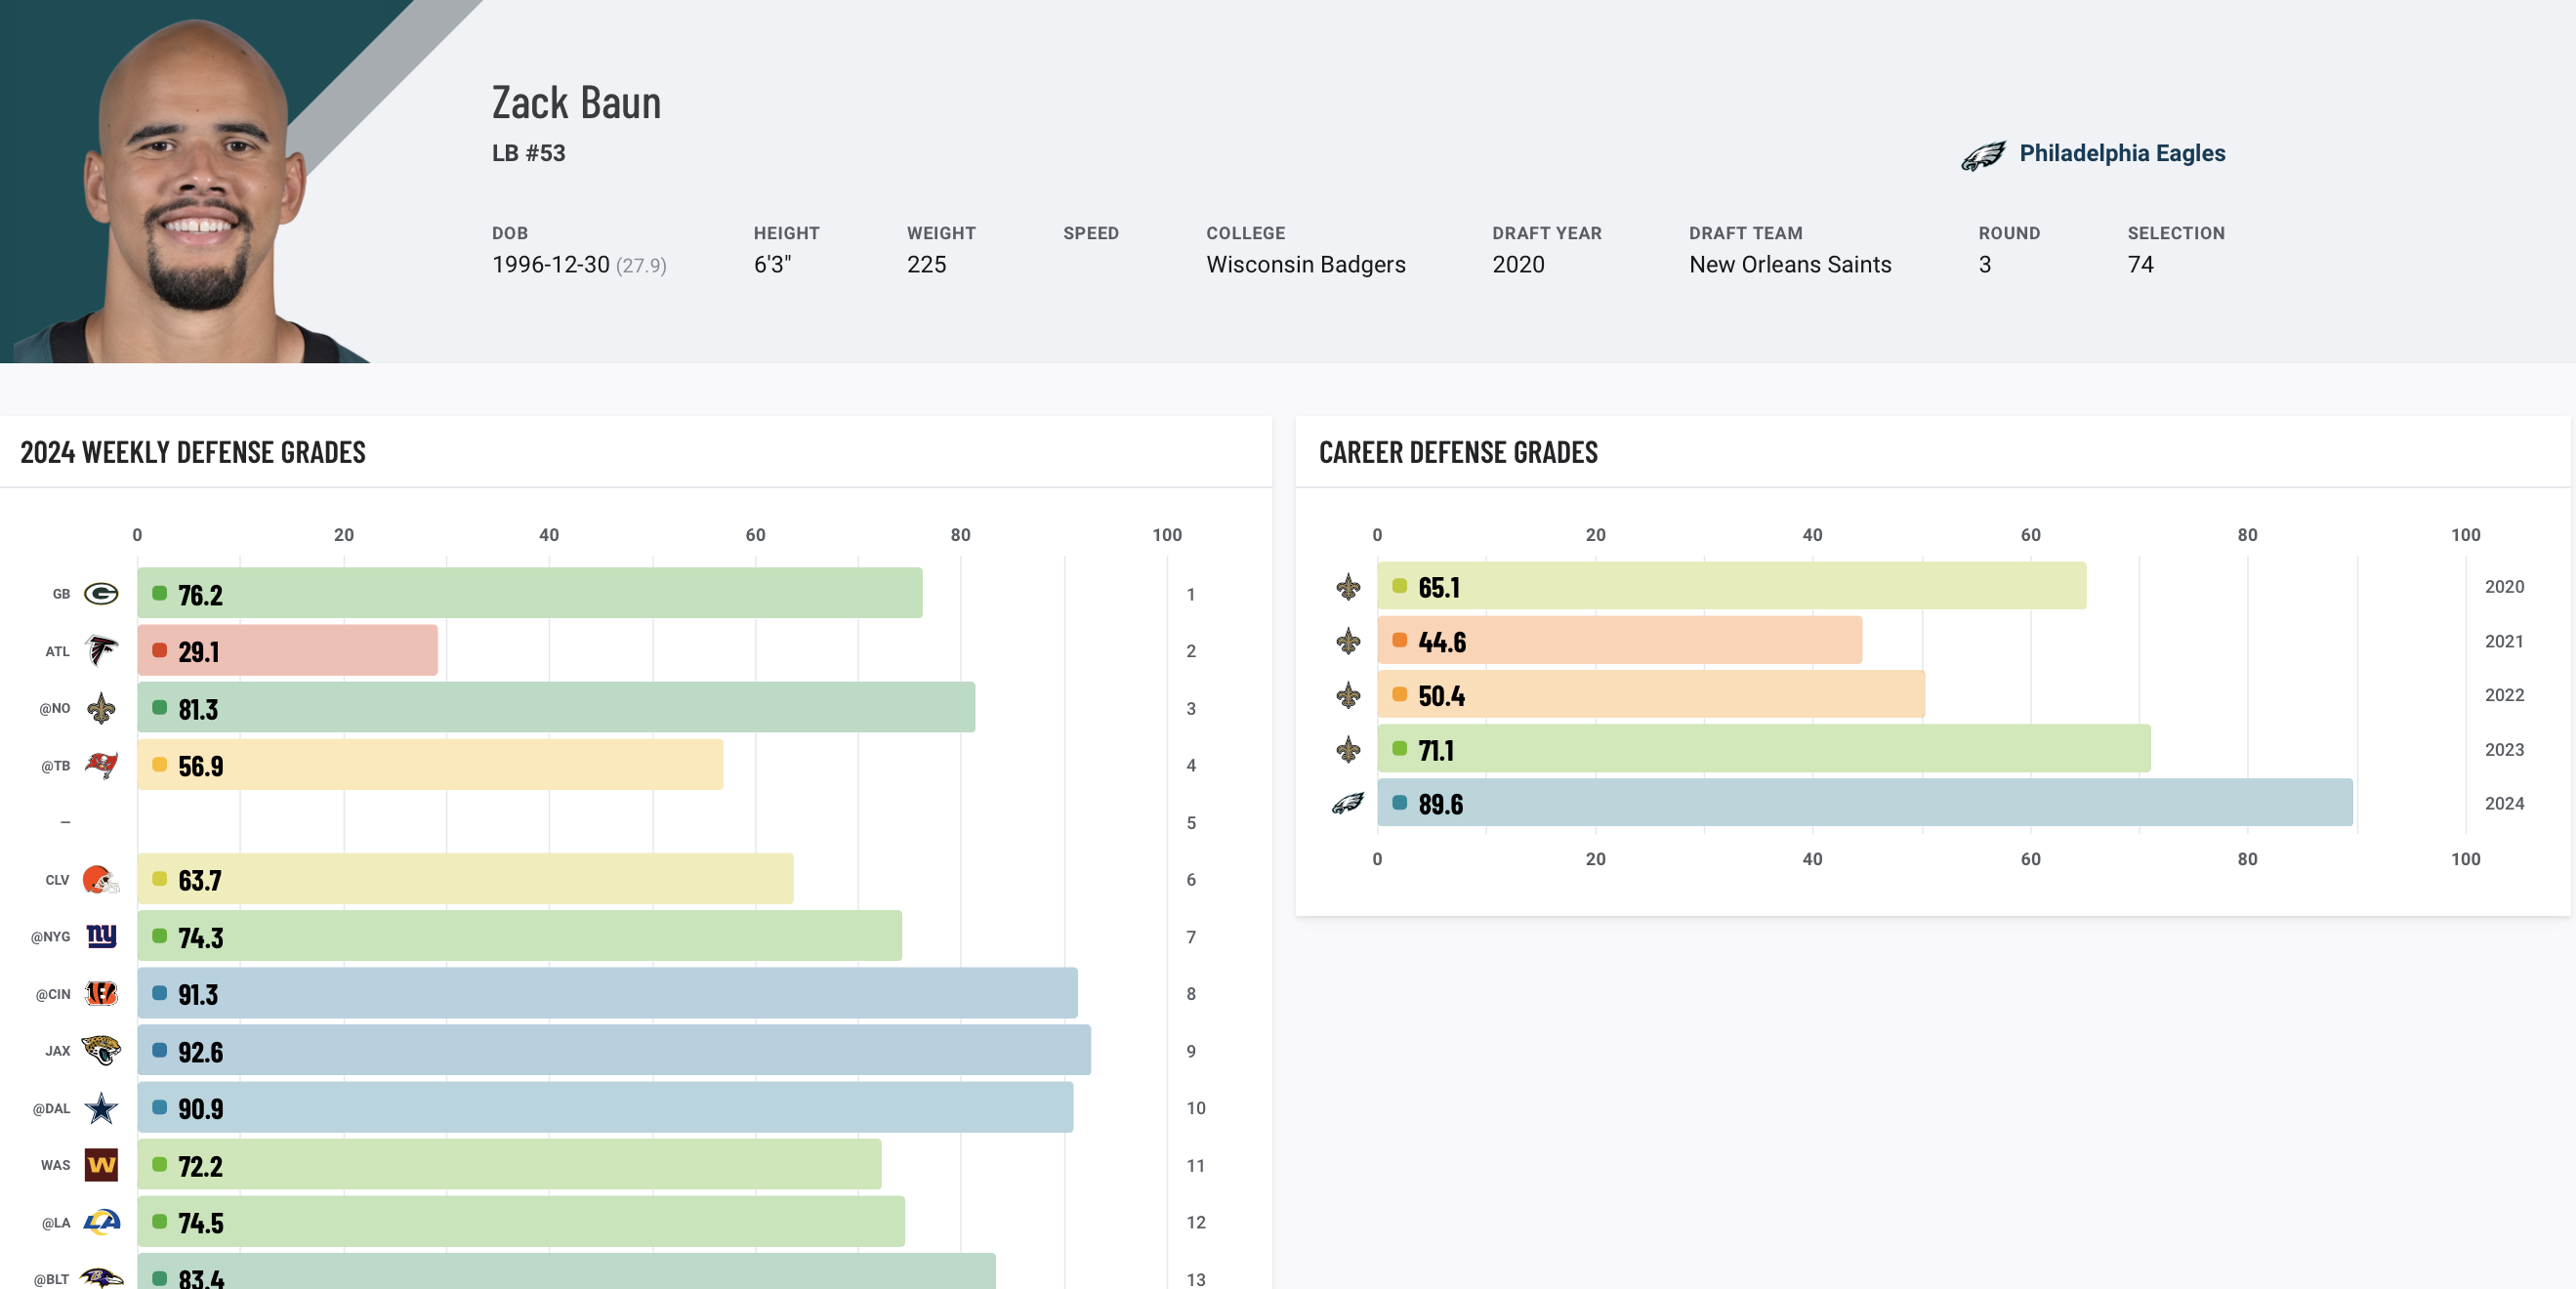Click the Dallas Cowboys star logo

point(101,1108)
